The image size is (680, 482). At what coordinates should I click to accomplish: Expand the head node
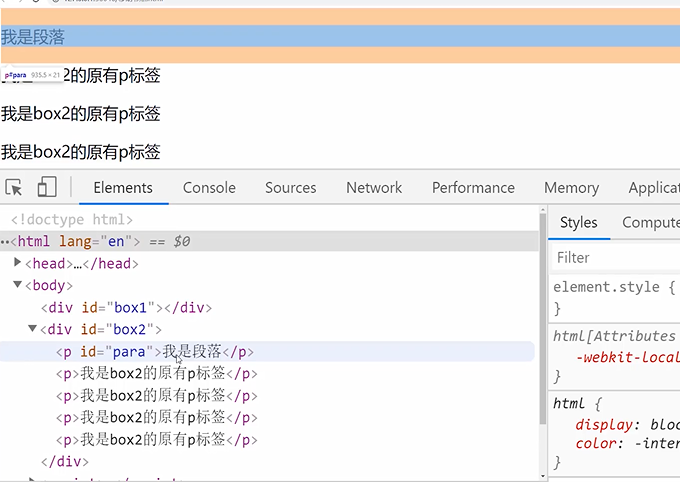(x=18, y=263)
